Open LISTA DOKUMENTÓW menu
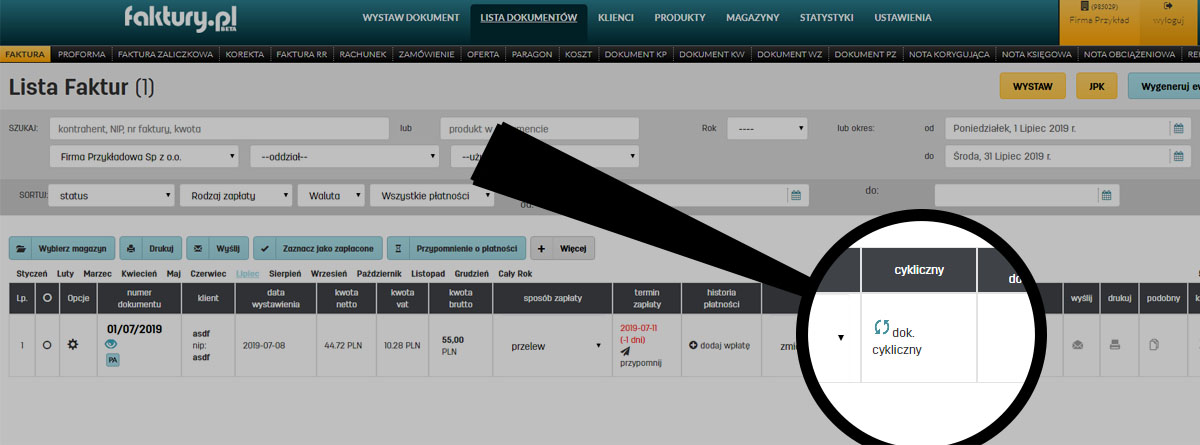 click(529, 18)
